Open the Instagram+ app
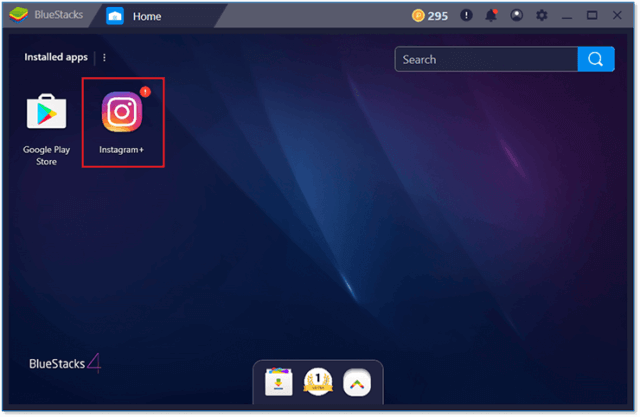Image resolution: width=640 pixels, height=417 pixels. click(122, 112)
